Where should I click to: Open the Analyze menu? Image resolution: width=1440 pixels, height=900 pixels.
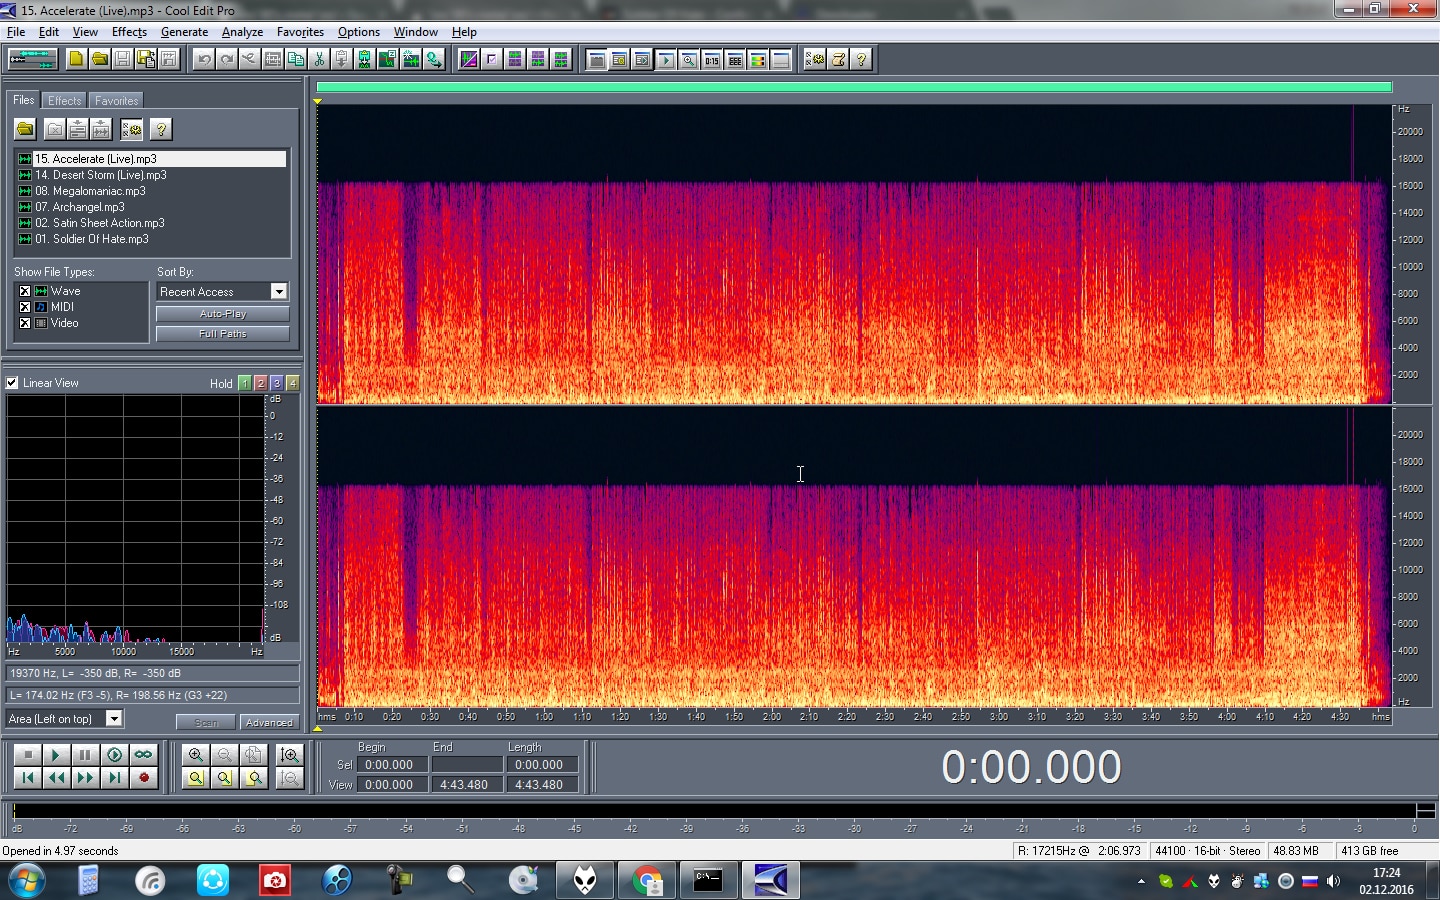242,32
